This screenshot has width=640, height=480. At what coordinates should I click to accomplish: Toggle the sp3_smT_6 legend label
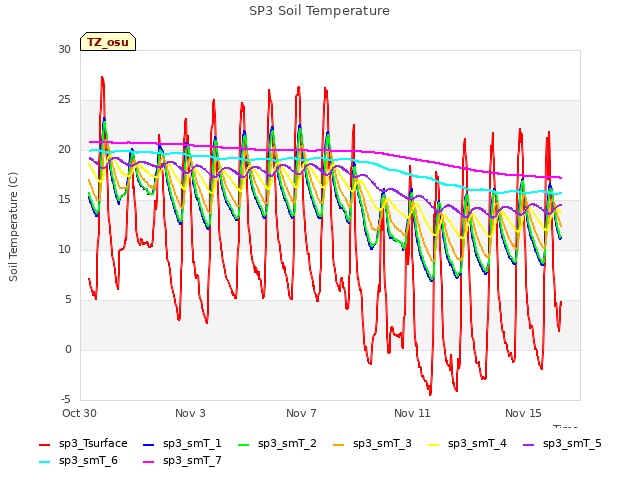88,461
